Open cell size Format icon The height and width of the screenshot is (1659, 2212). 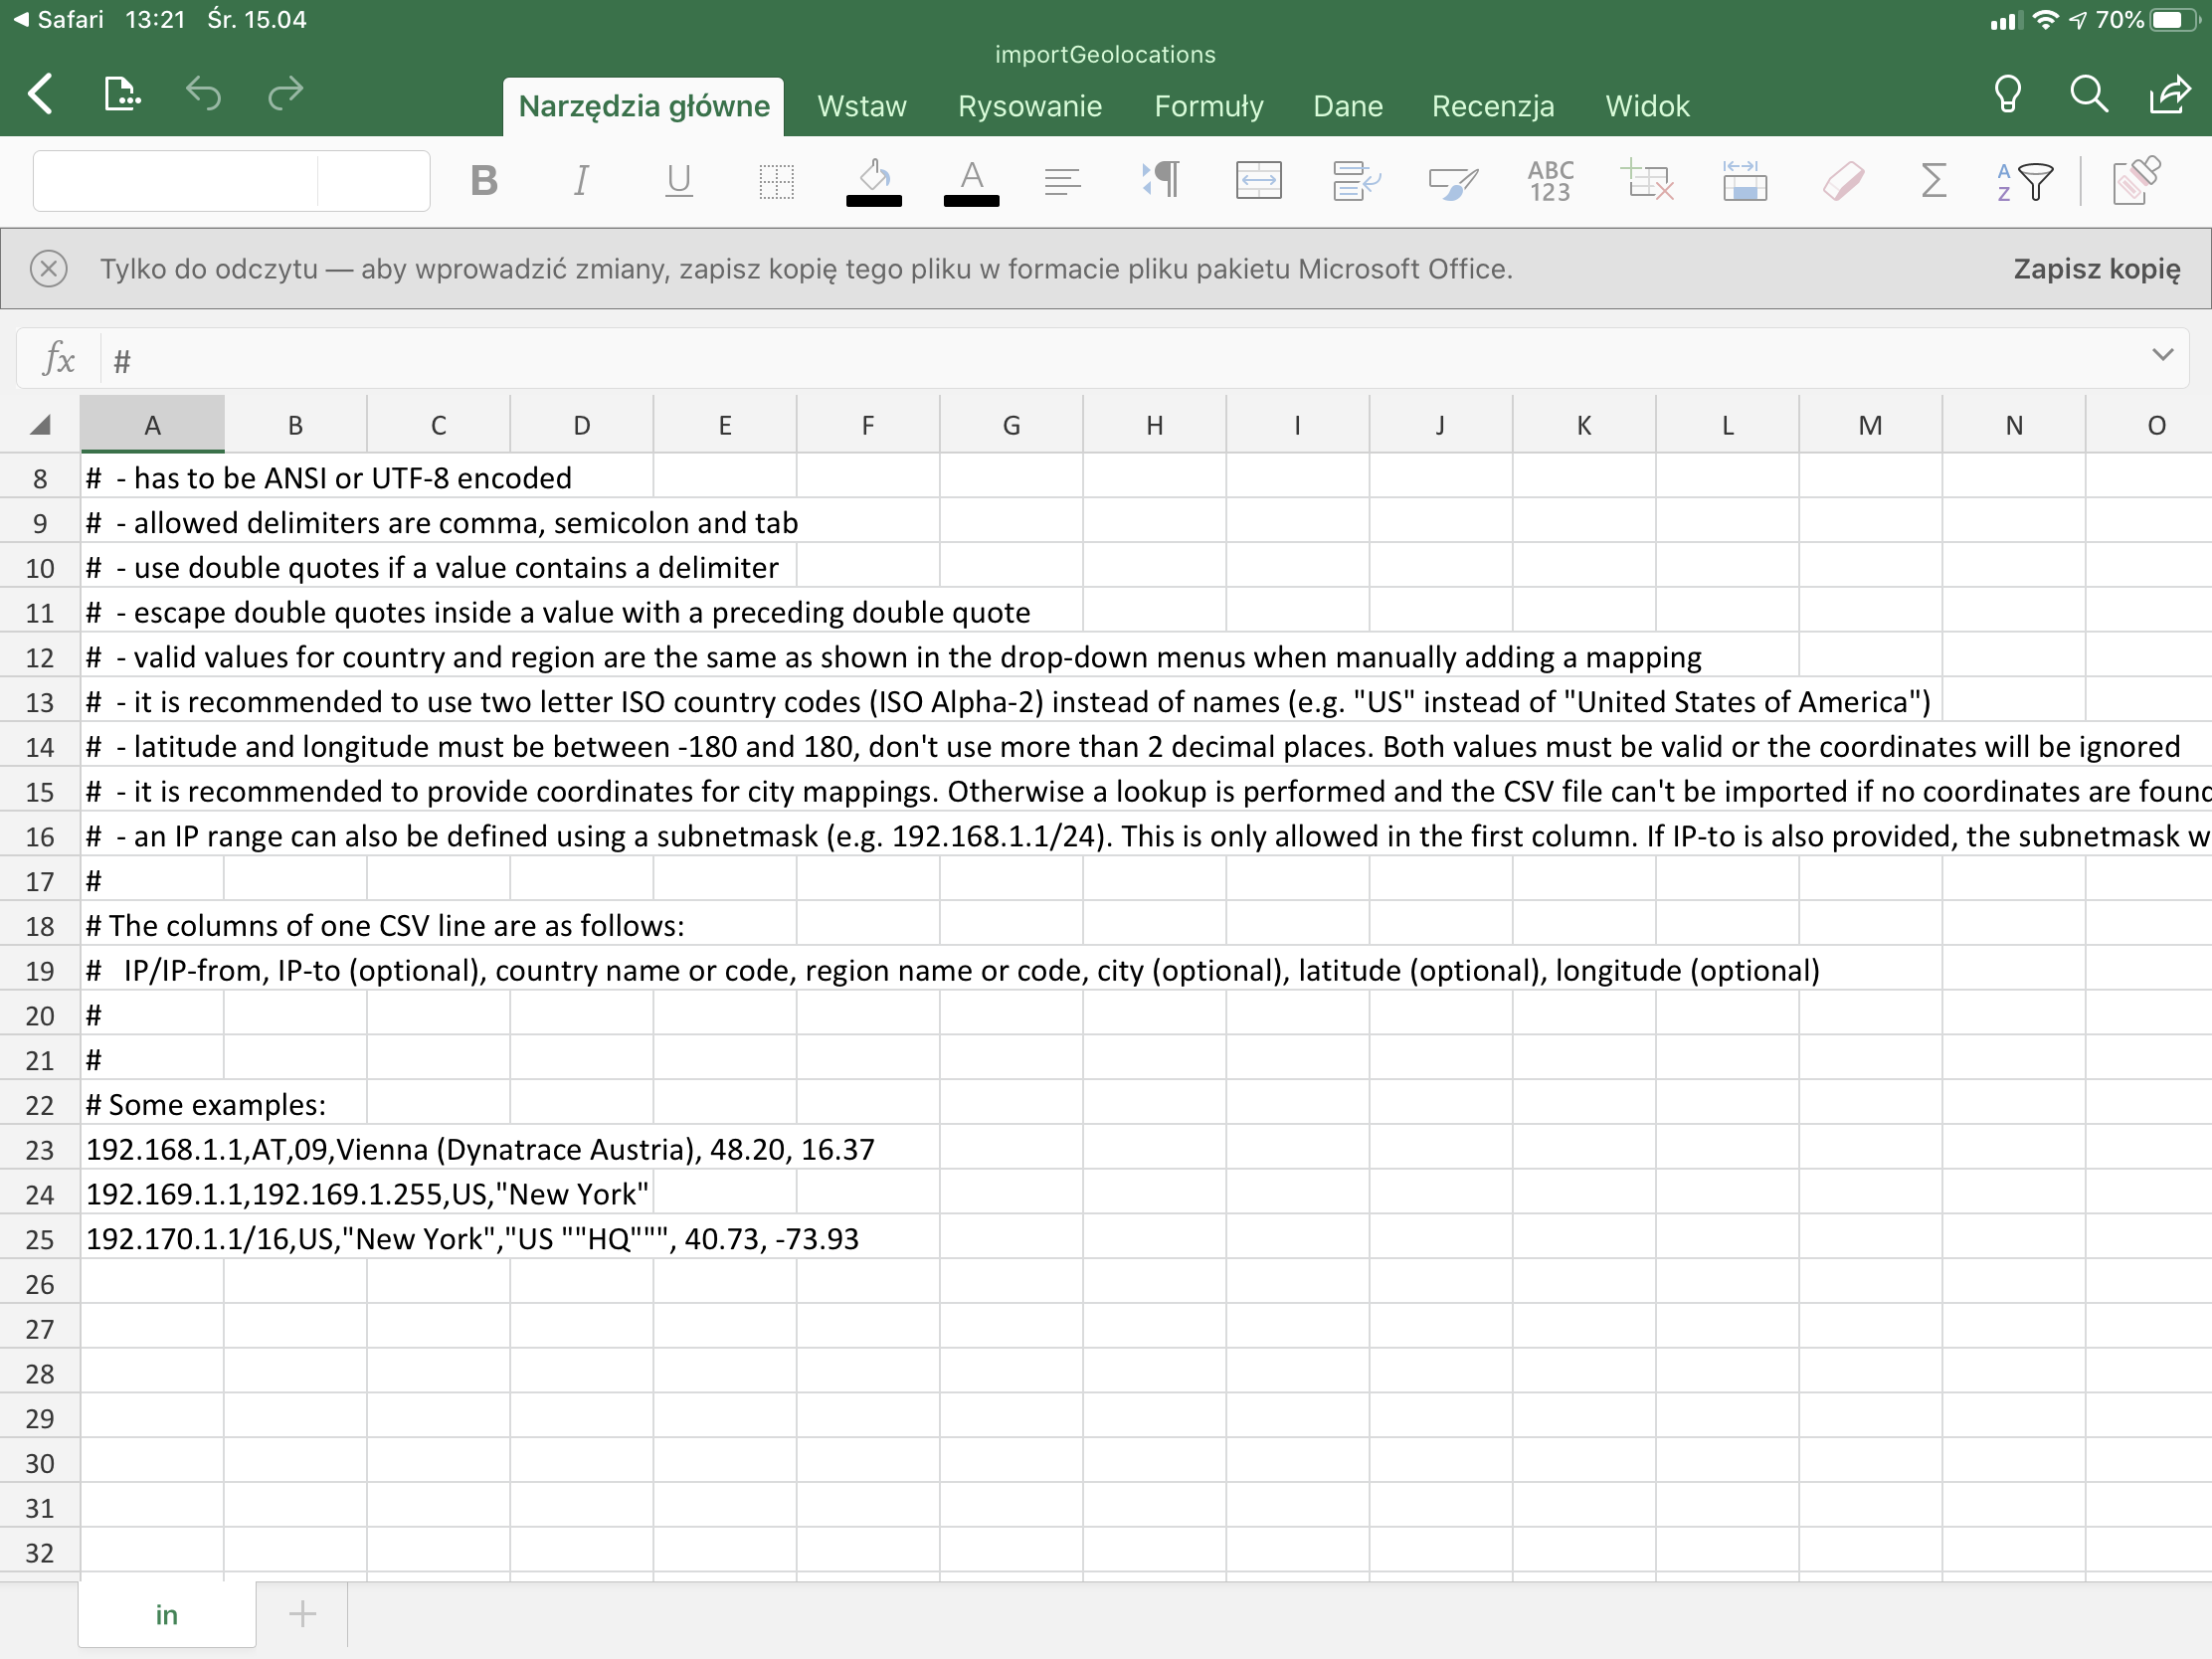pos(1745,181)
